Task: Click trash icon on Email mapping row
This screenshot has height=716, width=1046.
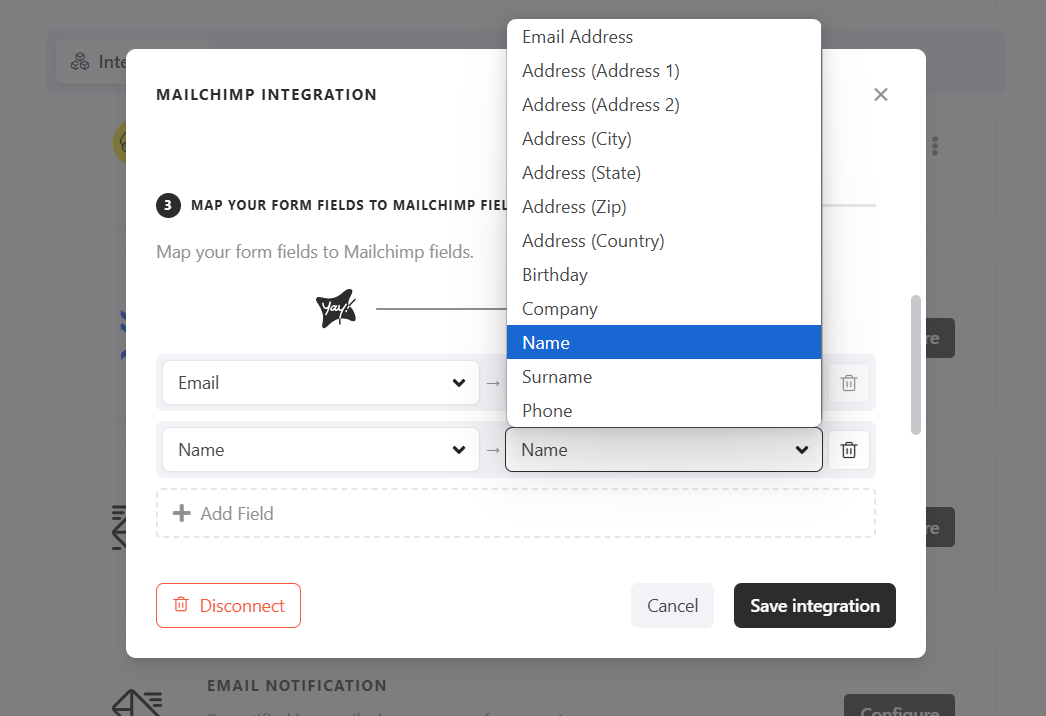Action: click(x=848, y=383)
